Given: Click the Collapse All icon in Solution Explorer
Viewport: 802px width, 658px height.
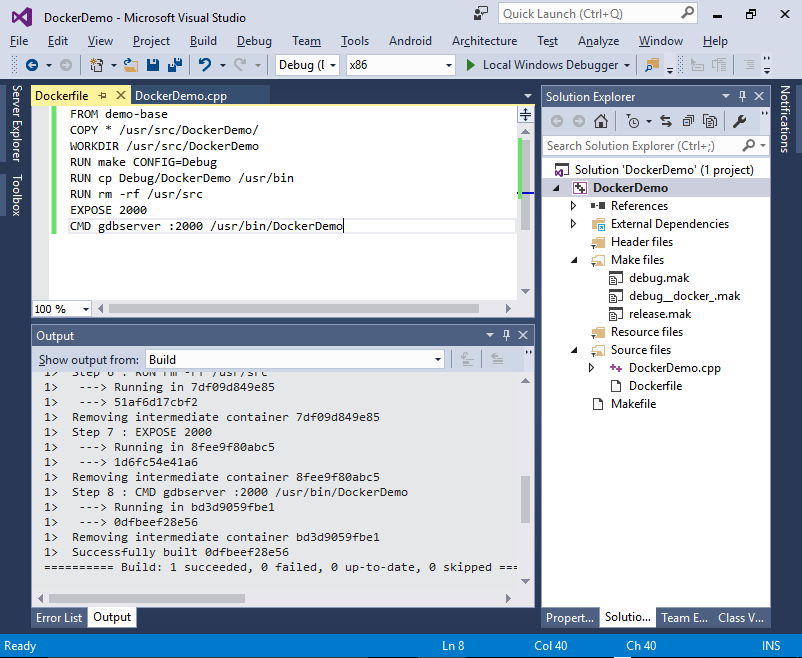Looking at the screenshot, I should pos(688,121).
